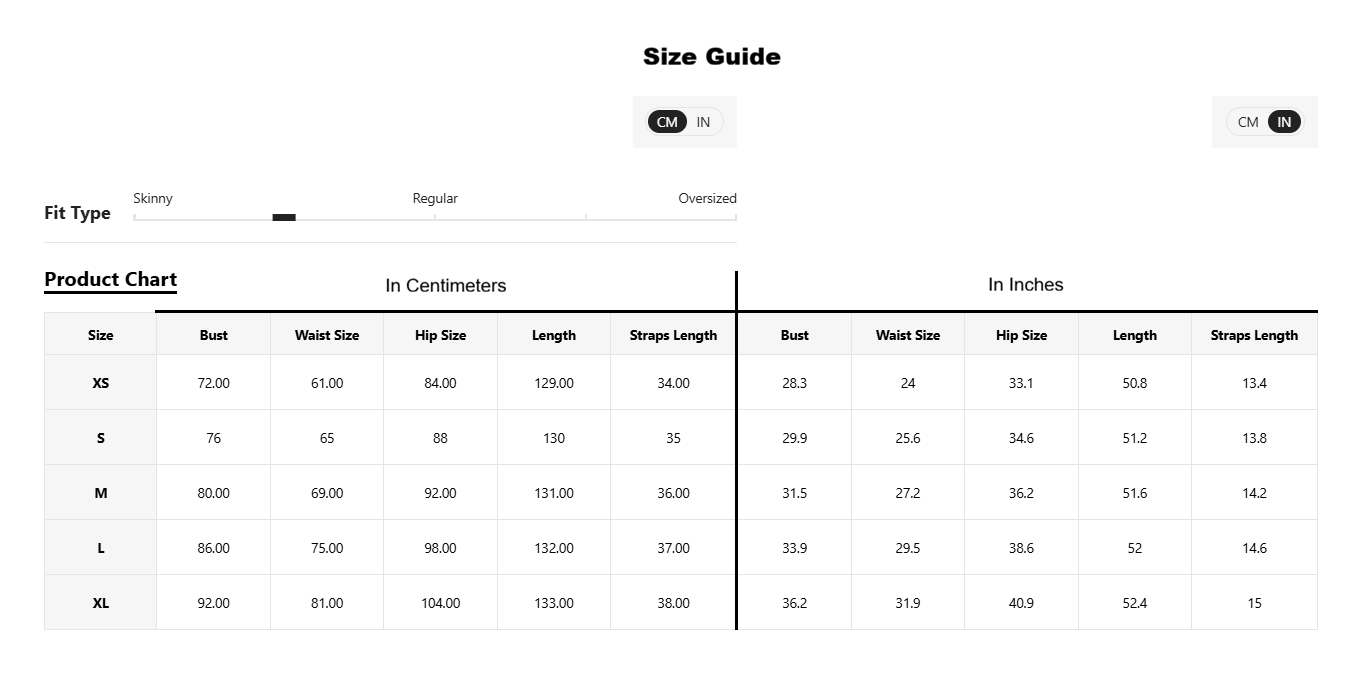This screenshot has width=1372, height=700.
Task: Switch left unit toggle to IN
Action: 704,122
